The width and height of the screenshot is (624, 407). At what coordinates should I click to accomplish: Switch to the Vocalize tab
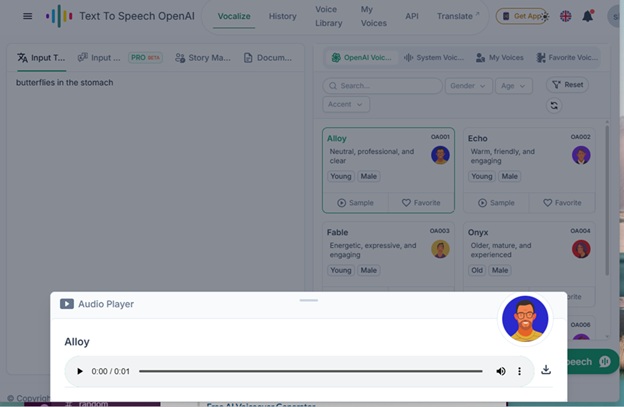coord(234,16)
